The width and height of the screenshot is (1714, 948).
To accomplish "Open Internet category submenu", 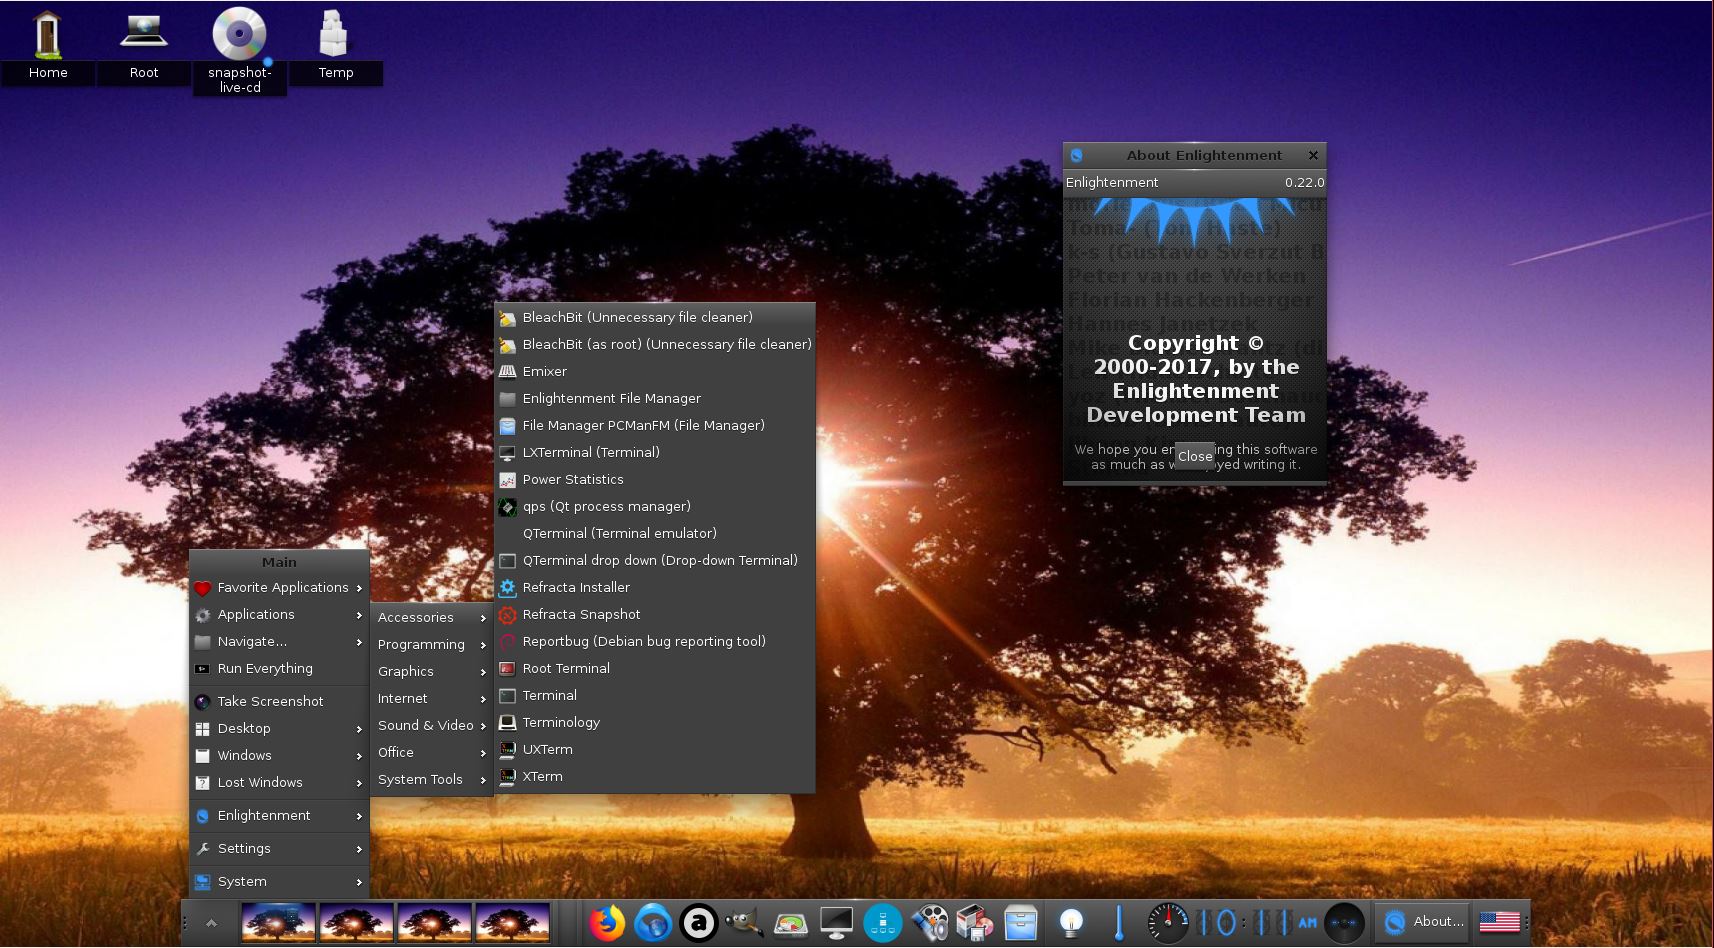I will pos(432,698).
